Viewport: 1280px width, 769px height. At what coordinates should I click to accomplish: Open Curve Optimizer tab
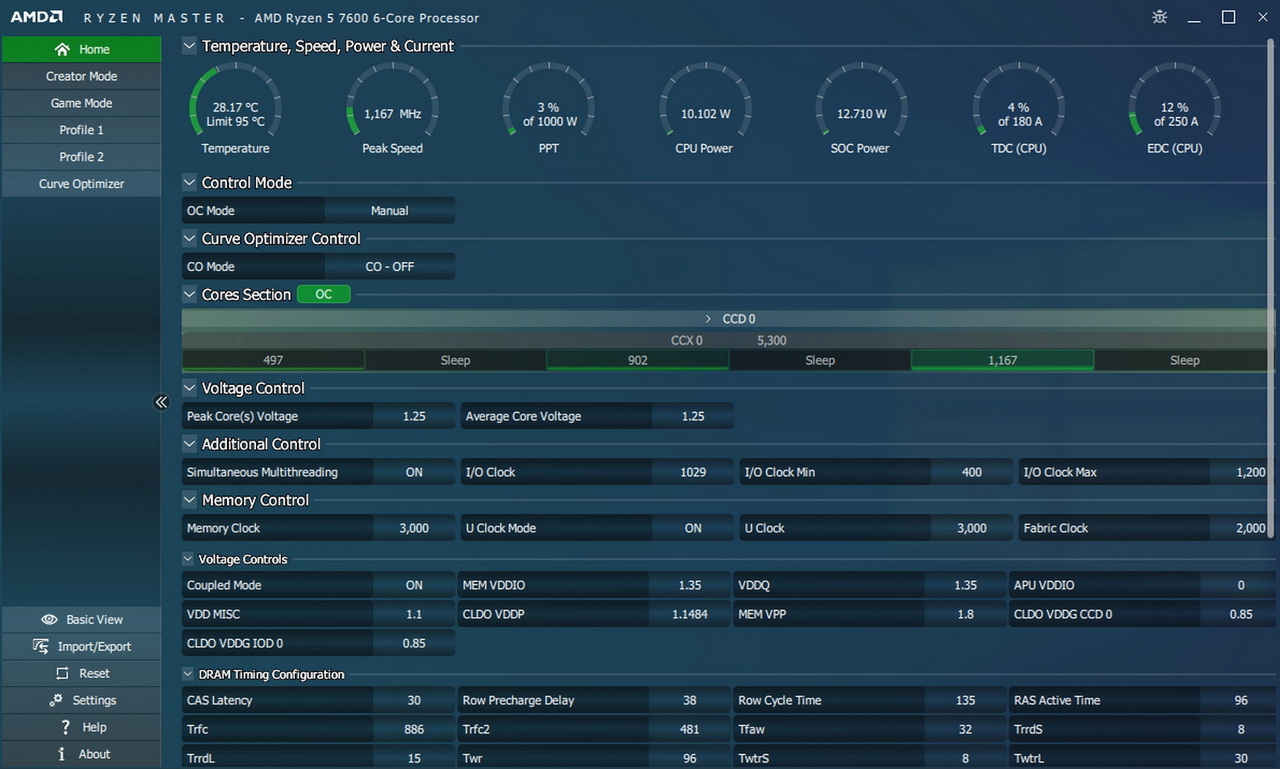[81, 184]
